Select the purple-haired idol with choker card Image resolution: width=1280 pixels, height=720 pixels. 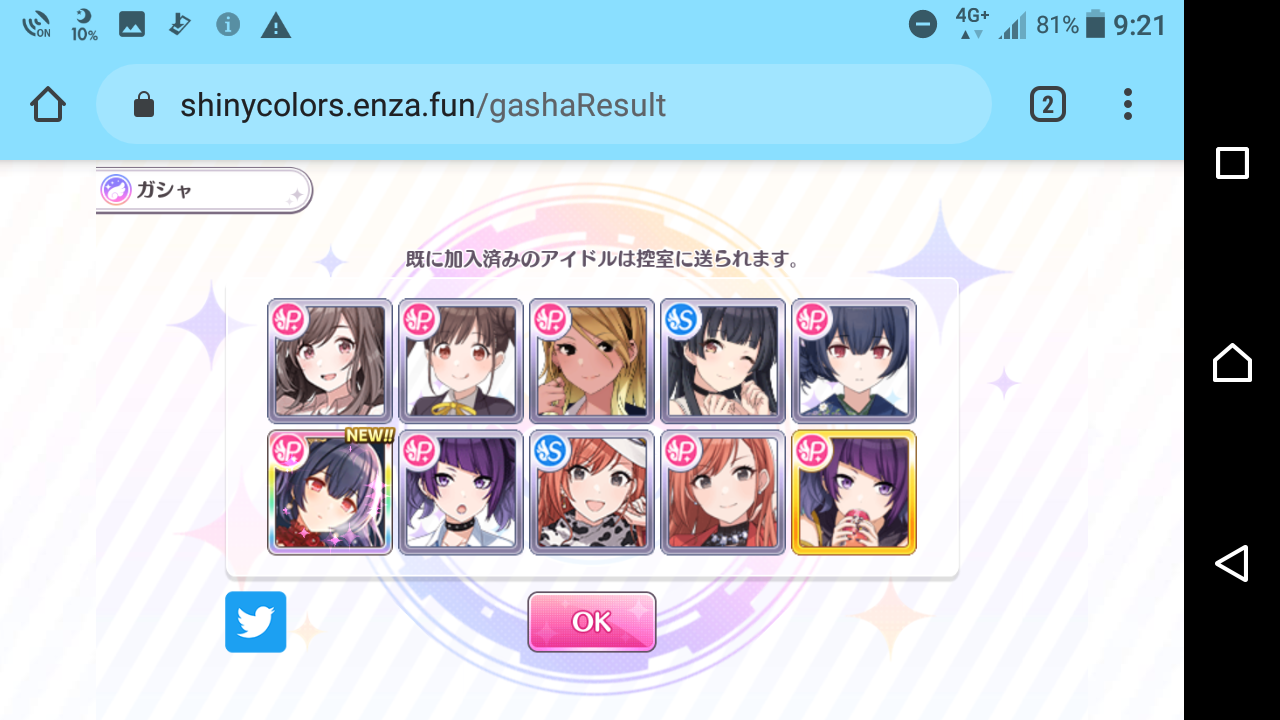point(461,492)
